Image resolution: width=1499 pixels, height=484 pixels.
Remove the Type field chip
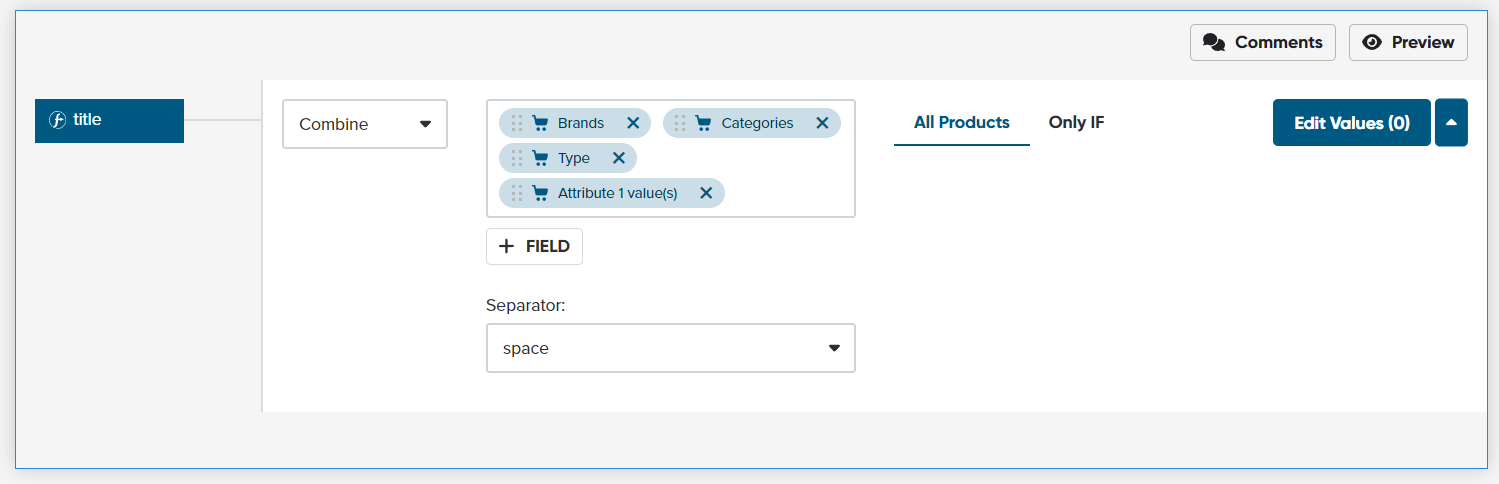619,158
